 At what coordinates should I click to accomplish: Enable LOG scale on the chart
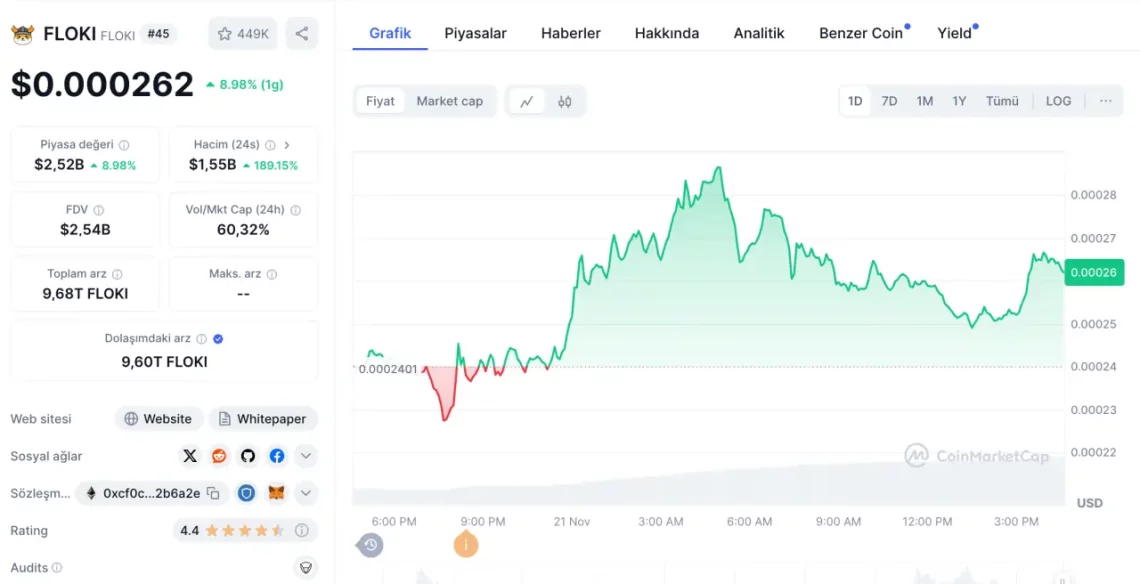coord(1058,100)
